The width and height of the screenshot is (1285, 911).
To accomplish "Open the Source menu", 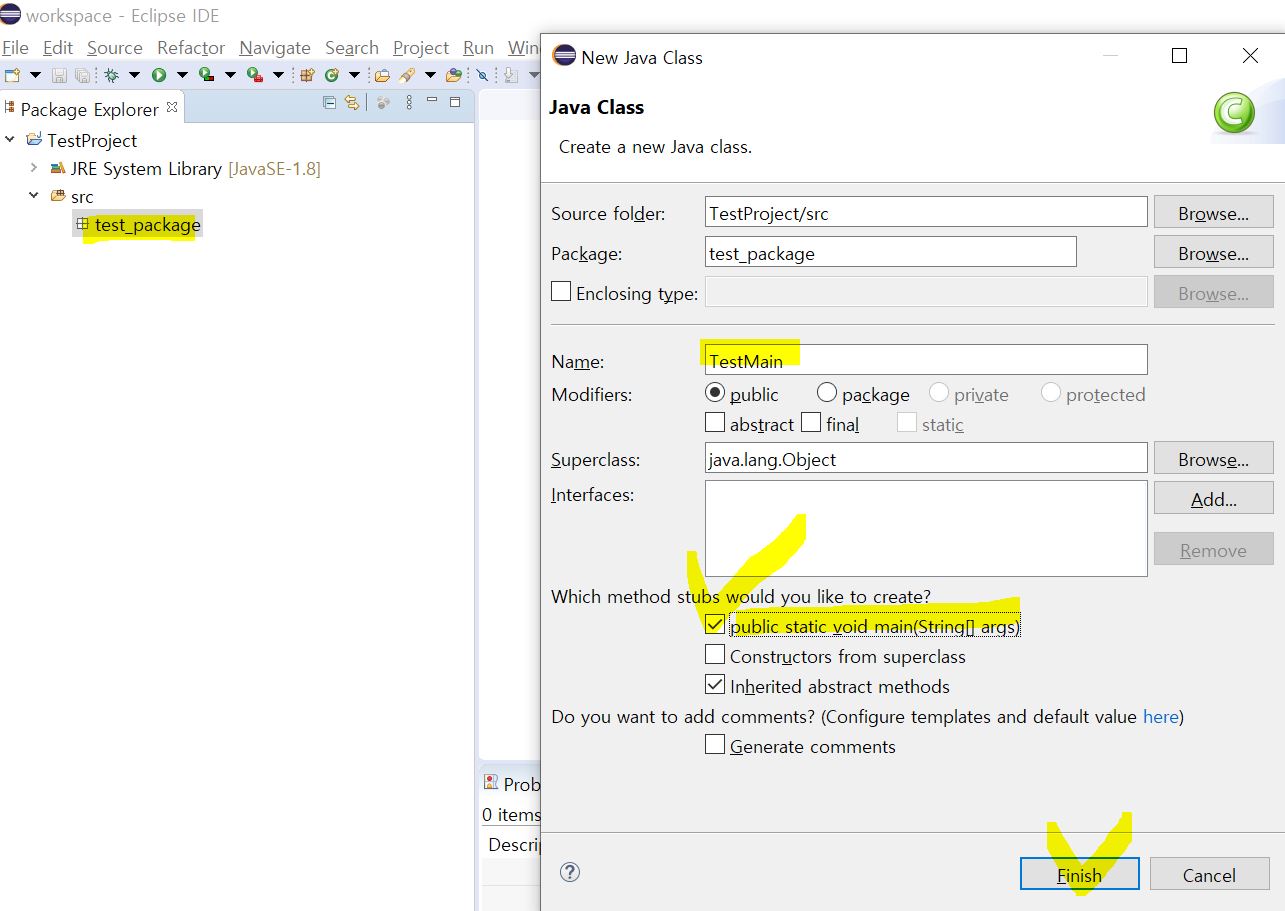I will (x=115, y=48).
